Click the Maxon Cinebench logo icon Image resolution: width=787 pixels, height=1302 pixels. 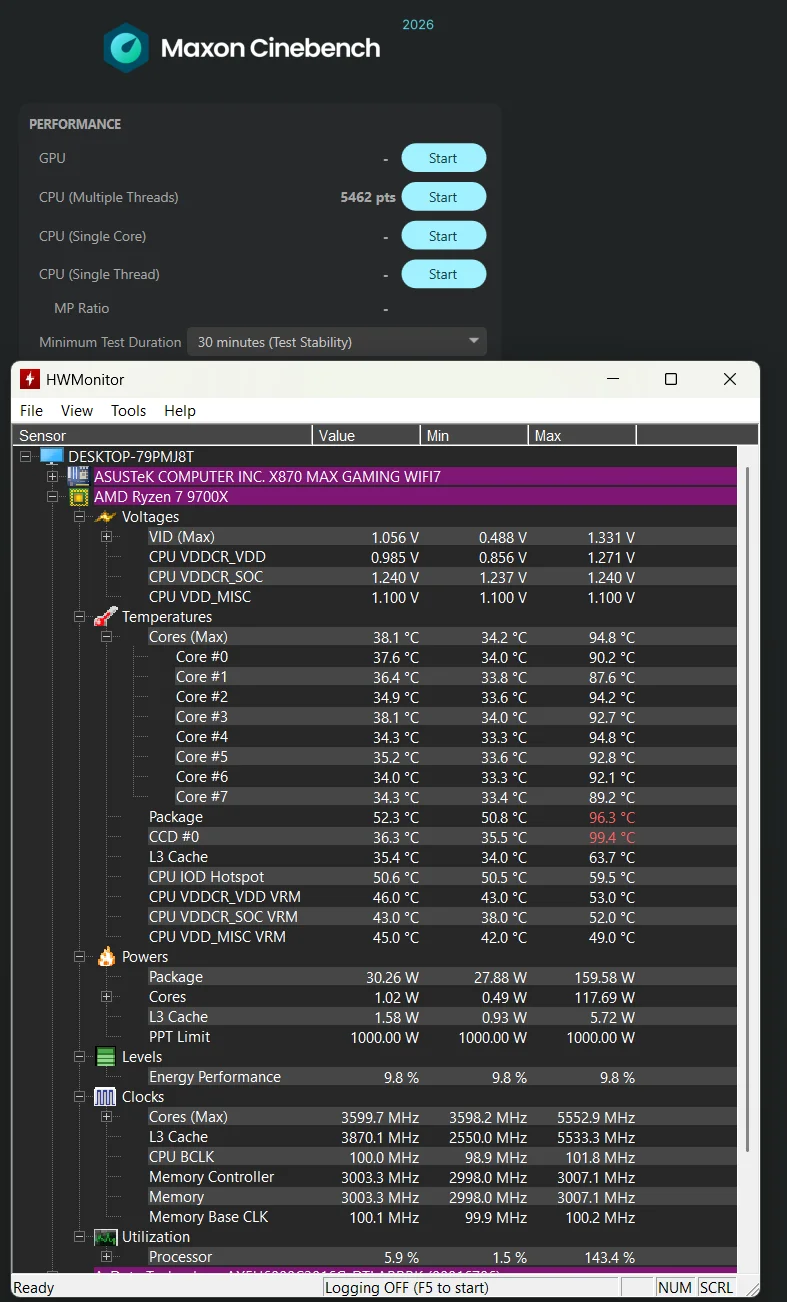pos(126,47)
